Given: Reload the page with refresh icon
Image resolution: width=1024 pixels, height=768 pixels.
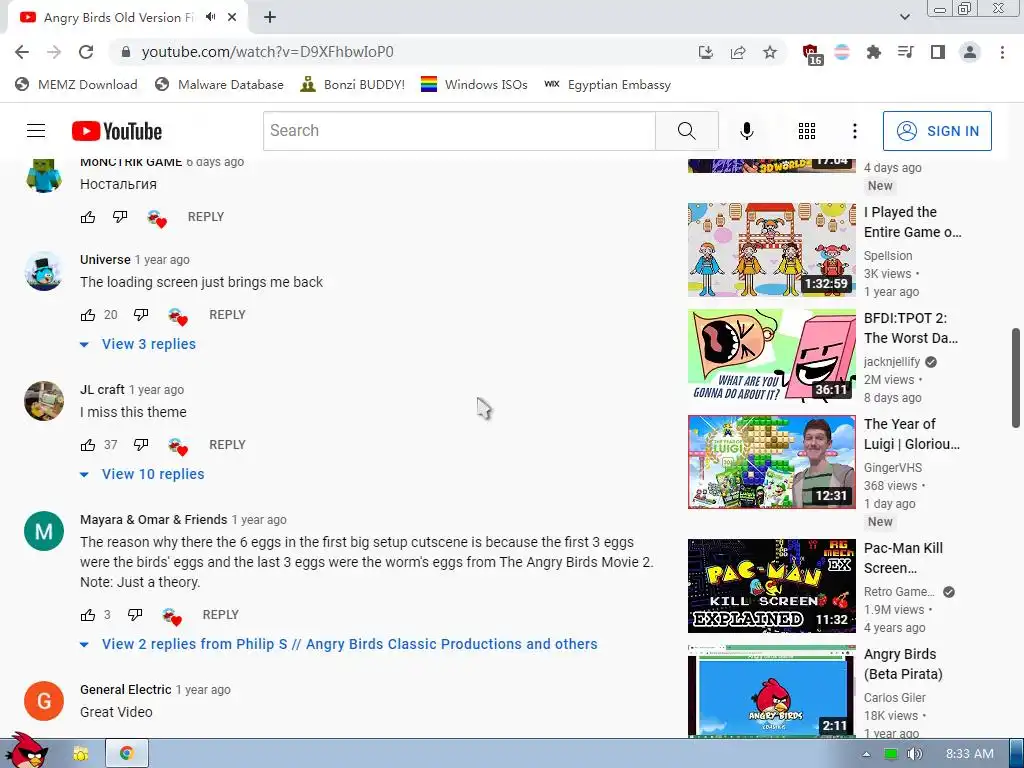Looking at the screenshot, I should pyautogui.click(x=86, y=52).
